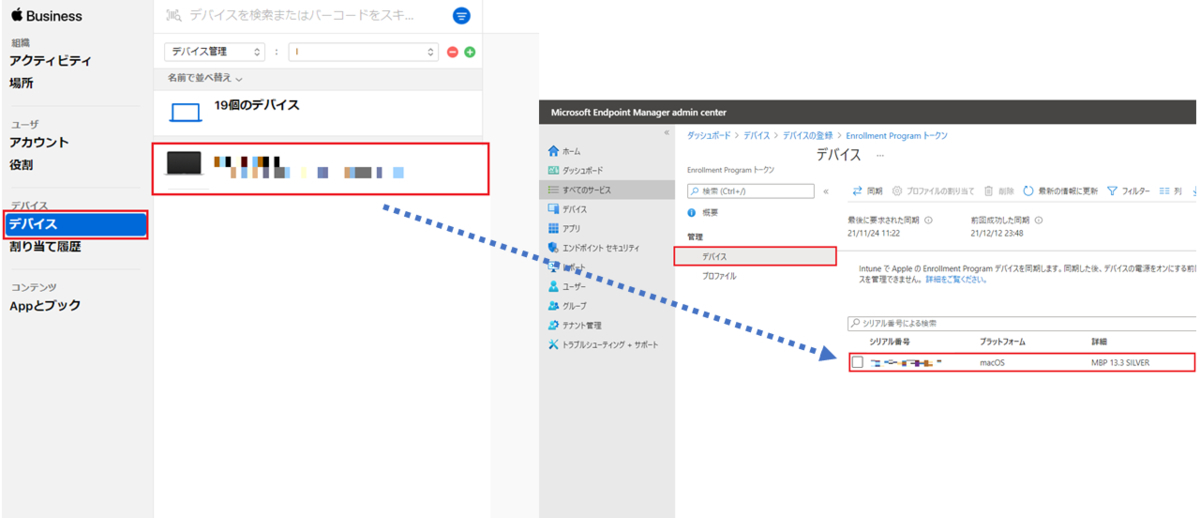Click home icon in Endpoint Manager sidebar
The image size is (1200, 518).
pos(554,151)
